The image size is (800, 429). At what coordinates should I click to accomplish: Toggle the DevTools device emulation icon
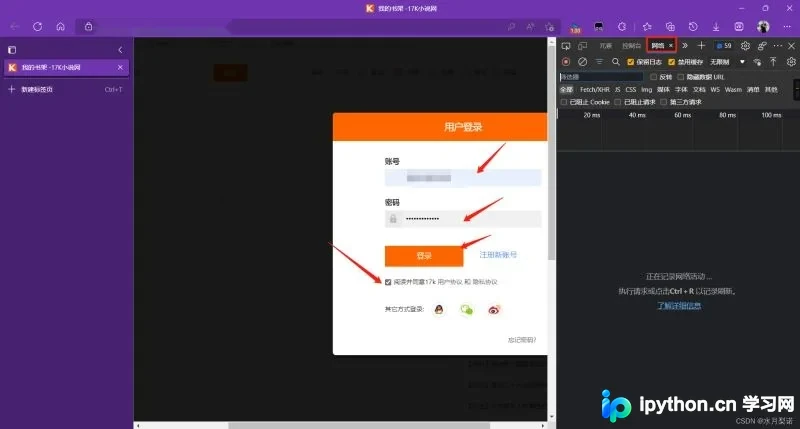(x=582, y=46)
